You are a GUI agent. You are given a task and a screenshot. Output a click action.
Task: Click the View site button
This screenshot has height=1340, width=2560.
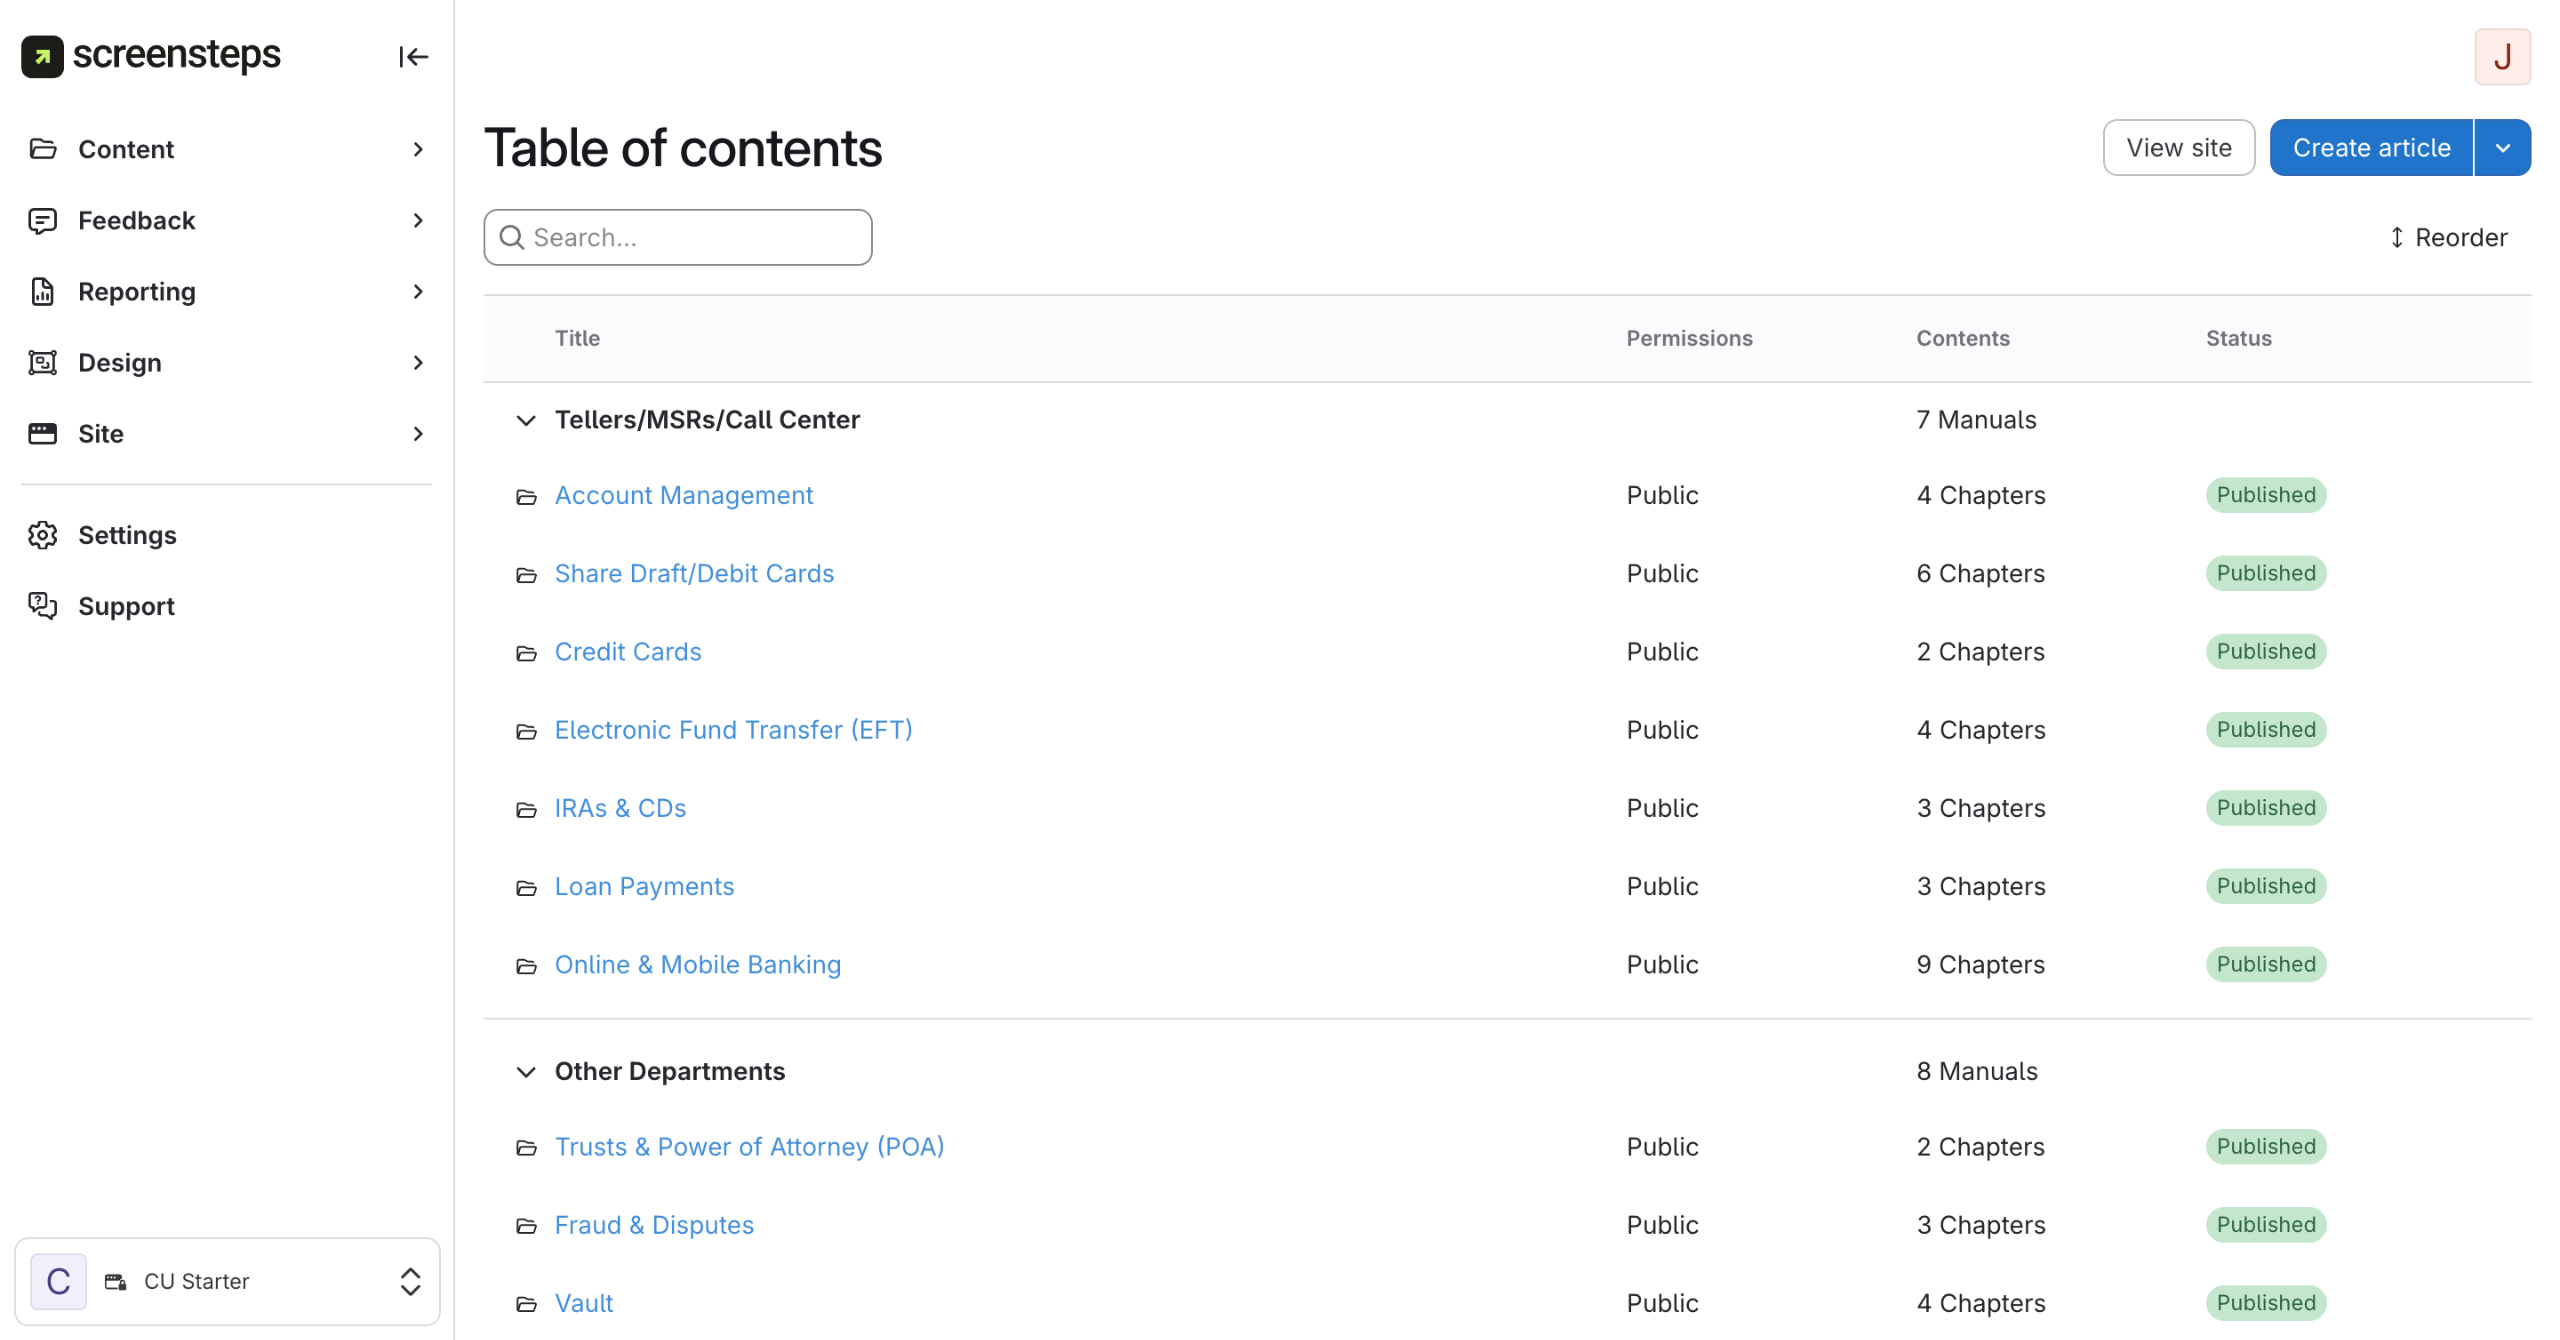click(x=2178, y=148)
